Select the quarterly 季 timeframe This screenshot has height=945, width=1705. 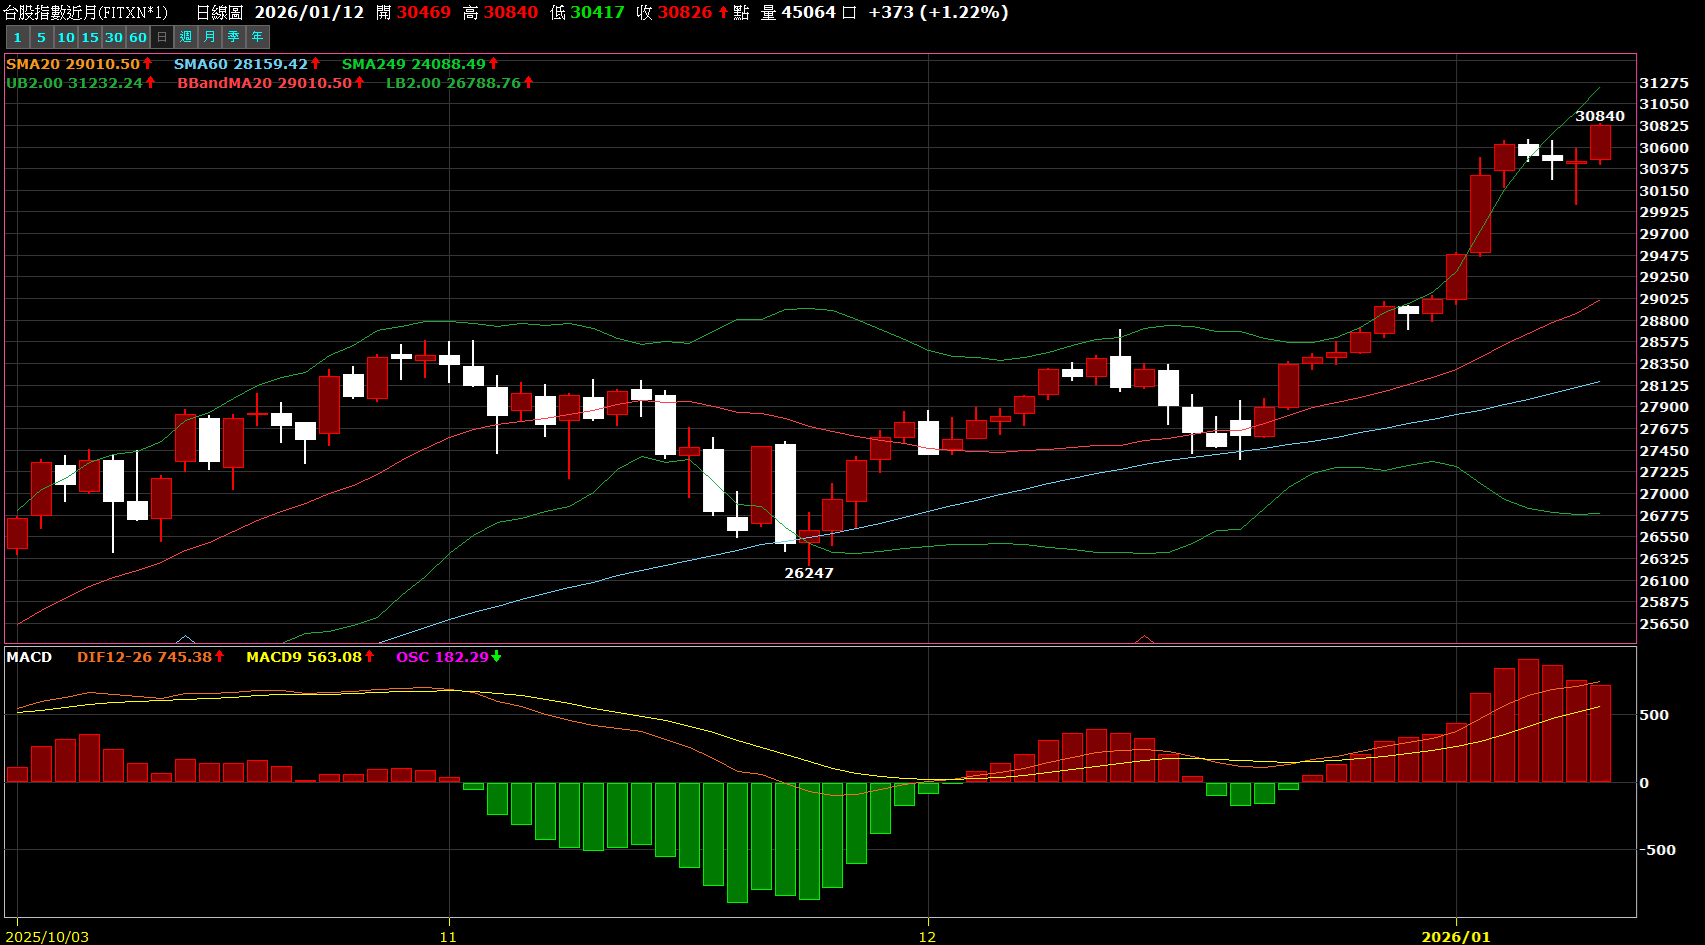tap(234, 37)
